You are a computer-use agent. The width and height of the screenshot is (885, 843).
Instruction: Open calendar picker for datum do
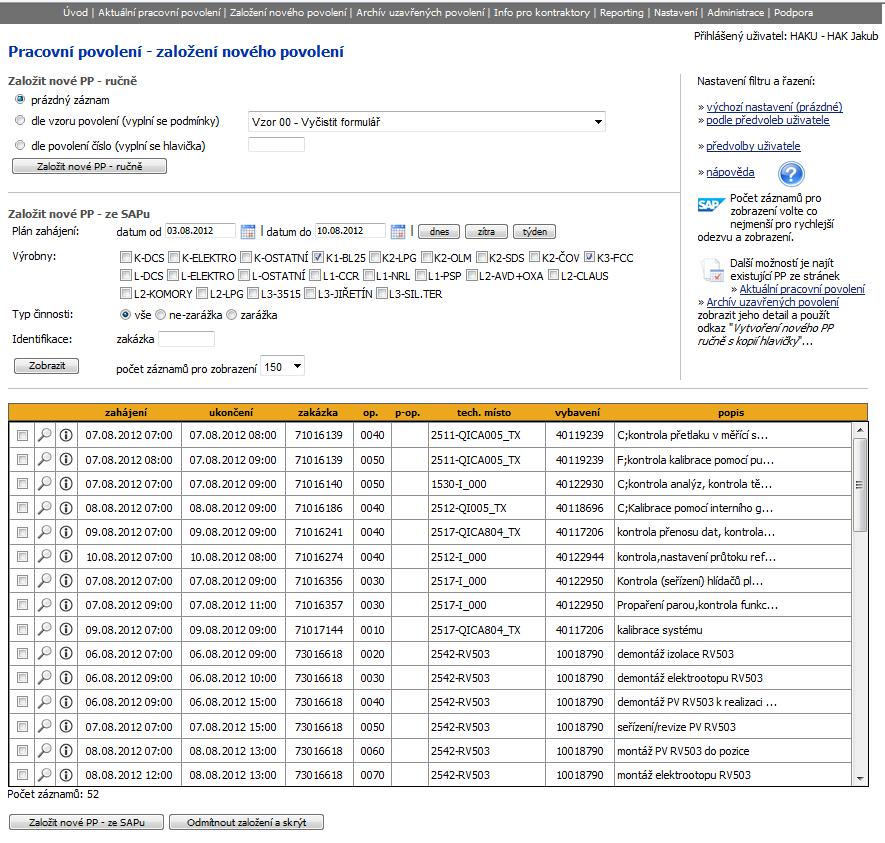(x=398, y=231)
